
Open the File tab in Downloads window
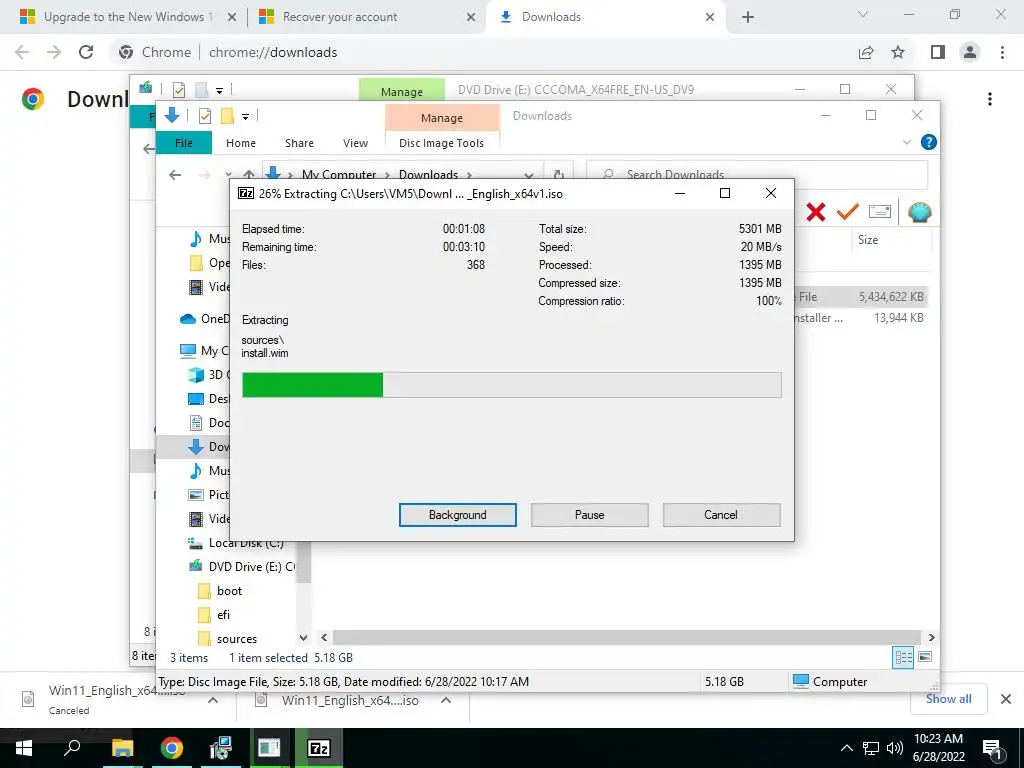(184, 143)
